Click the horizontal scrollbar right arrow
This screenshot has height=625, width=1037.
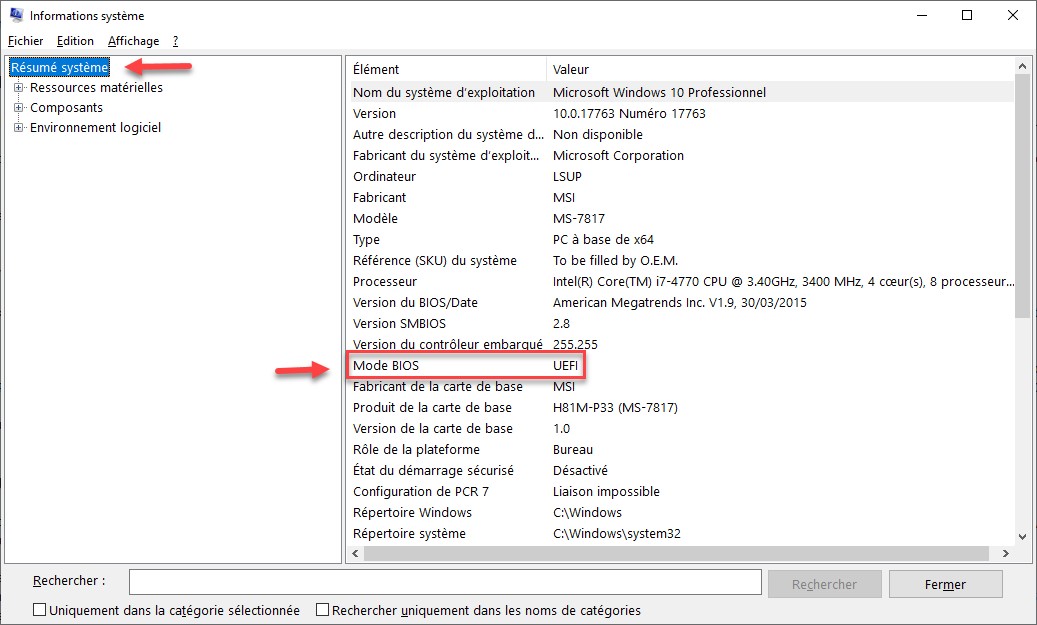click(x=1005, y=553)
